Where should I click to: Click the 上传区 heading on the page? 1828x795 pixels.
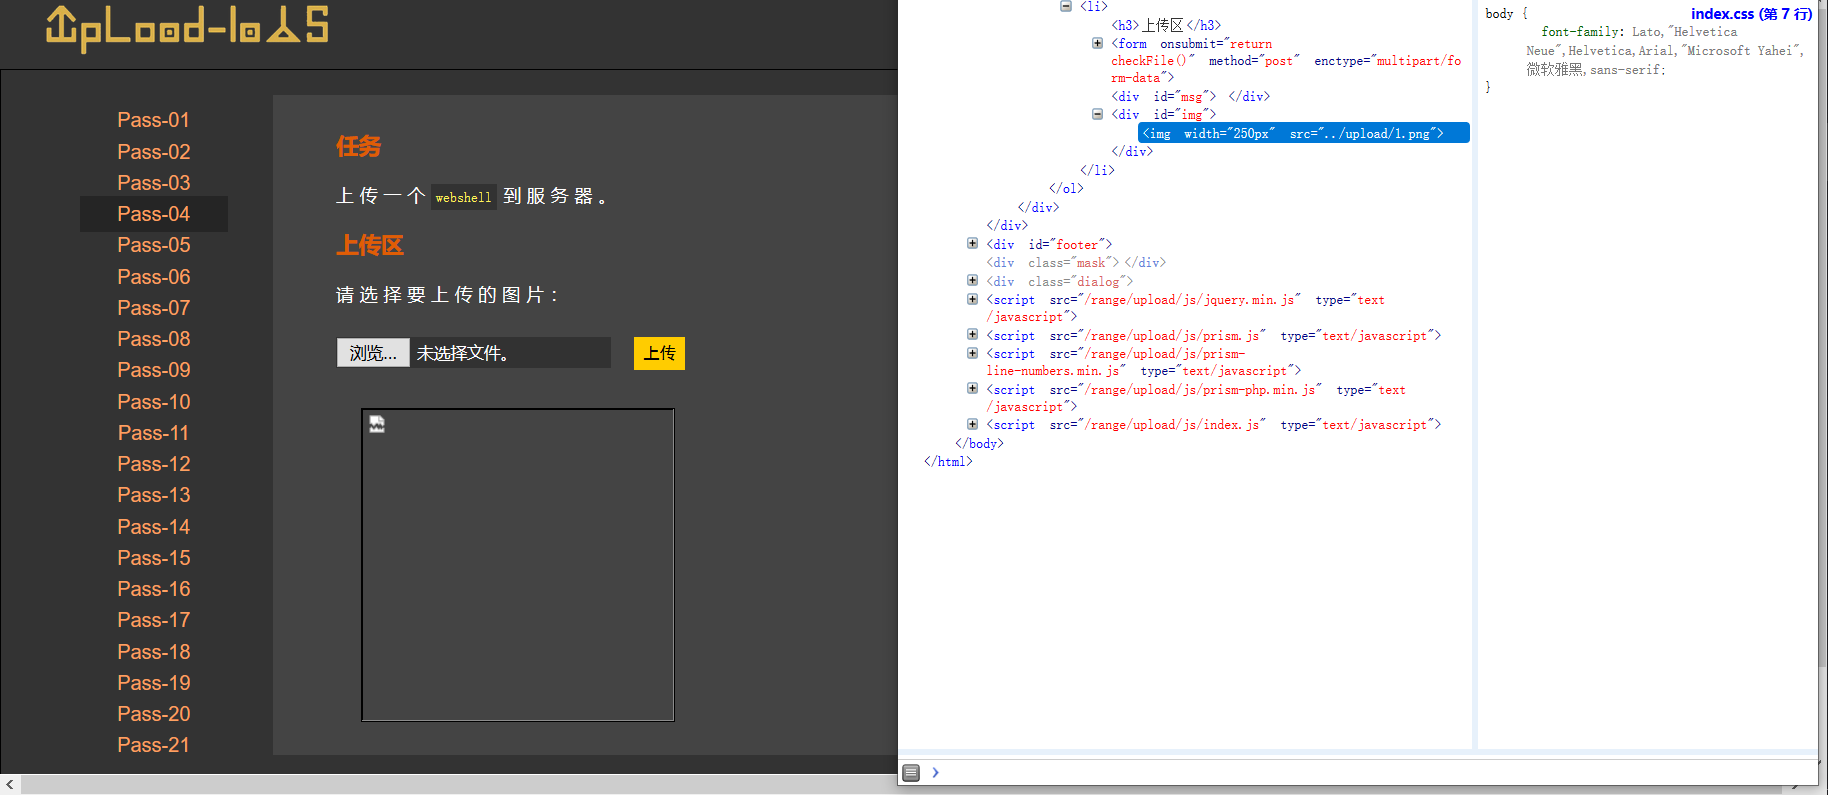point(369,245)
